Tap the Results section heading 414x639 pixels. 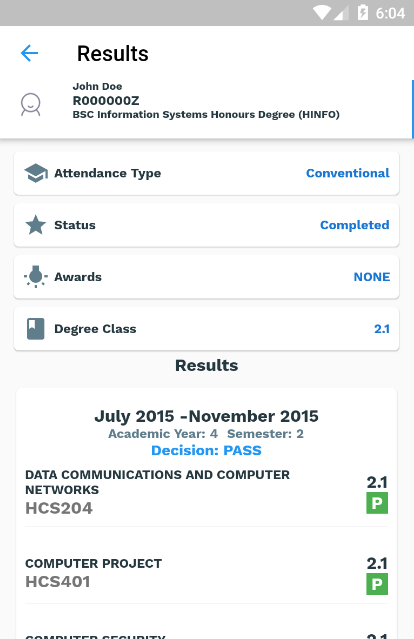(207, 366)
